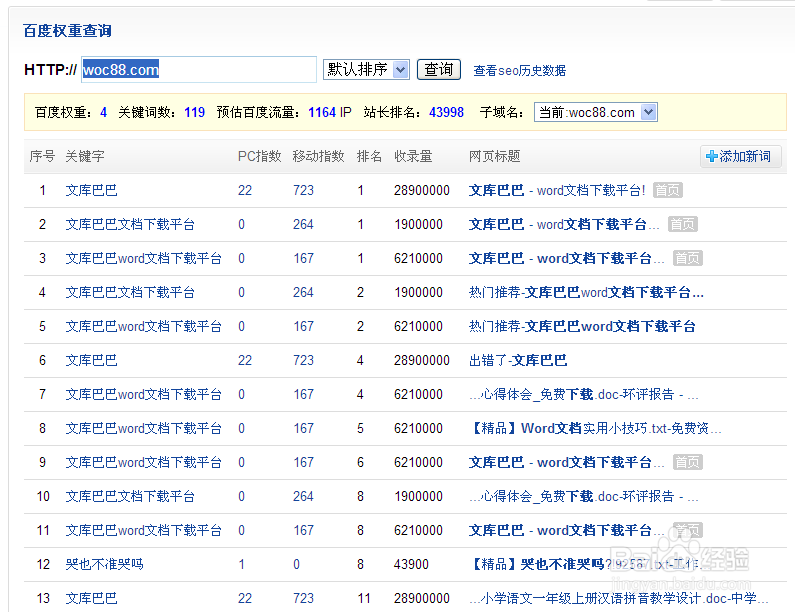Open page title link in row 11
795x612 pixels.
pos(566,530)
